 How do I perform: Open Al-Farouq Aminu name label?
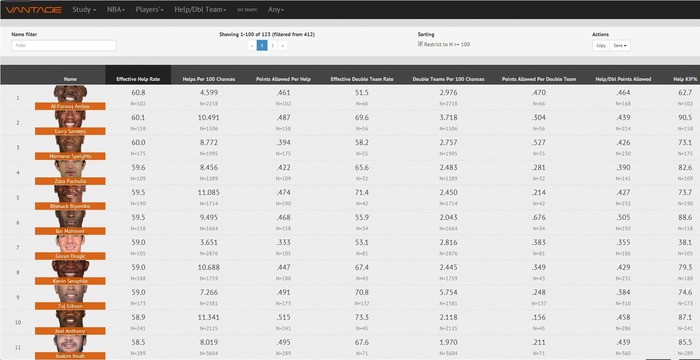point(70,106)
